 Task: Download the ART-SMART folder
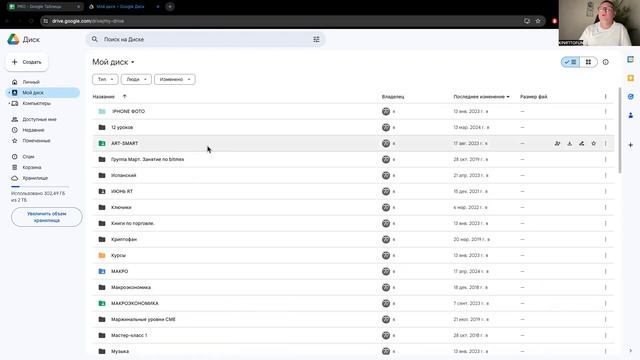click(569, 143)
